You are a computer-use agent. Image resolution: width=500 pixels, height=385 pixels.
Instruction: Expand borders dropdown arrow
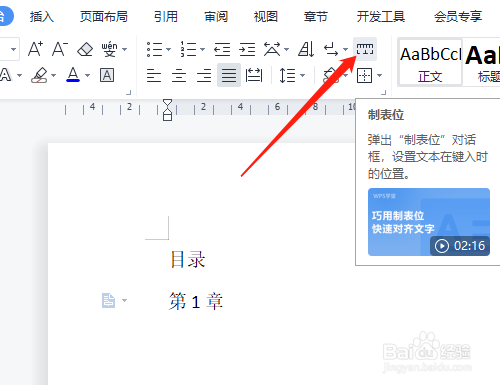coord(379,75)
